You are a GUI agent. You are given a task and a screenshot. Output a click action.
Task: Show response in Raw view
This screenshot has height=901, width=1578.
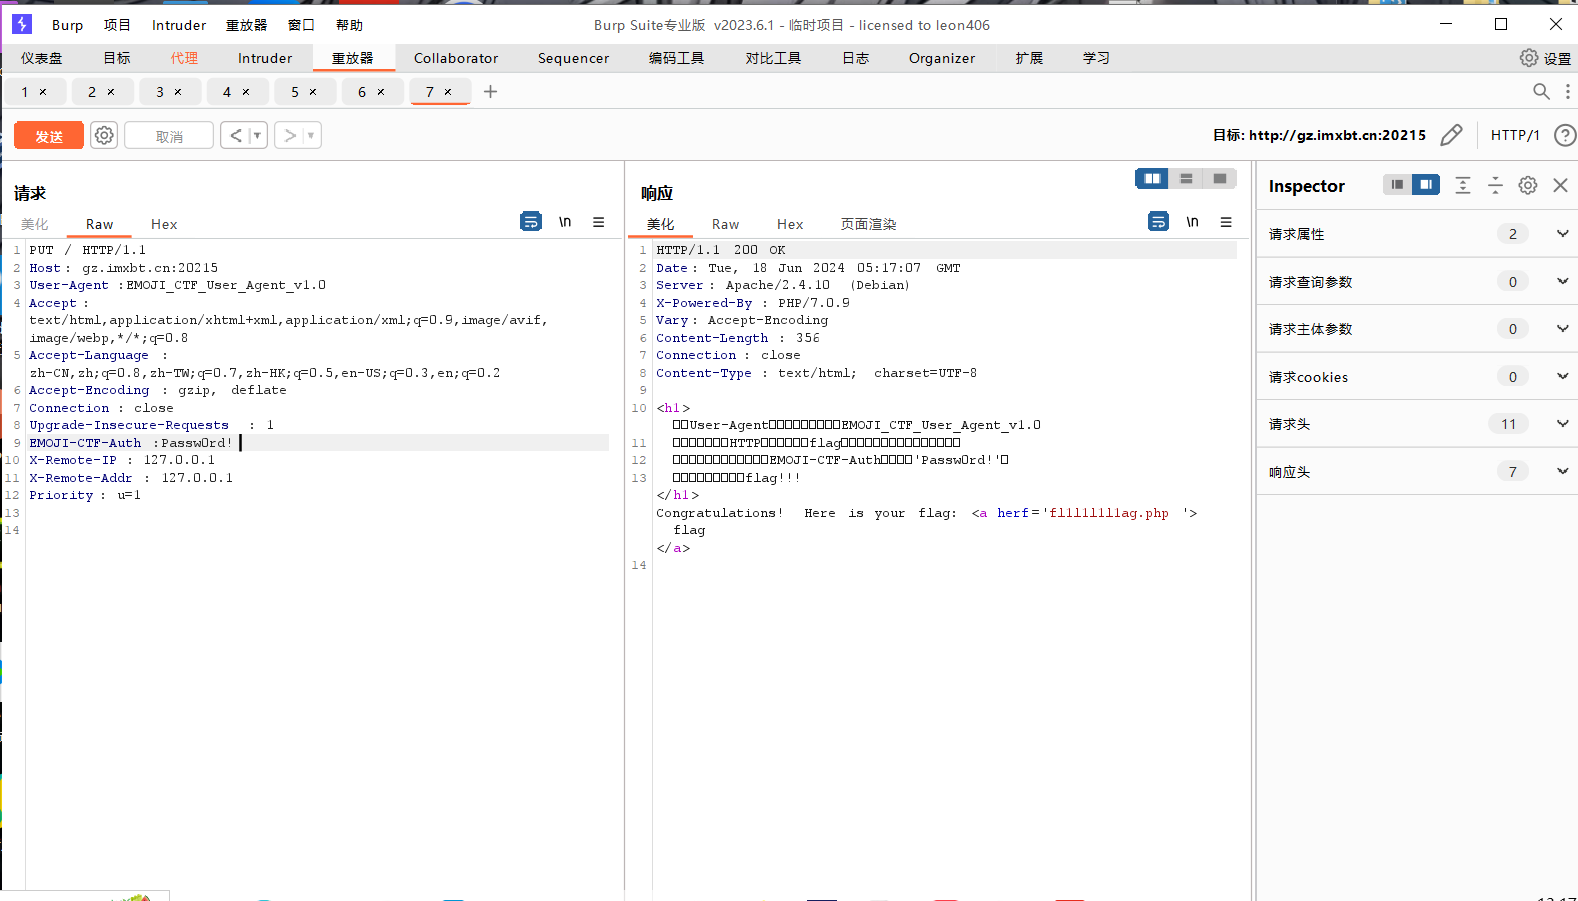[725, 224]
